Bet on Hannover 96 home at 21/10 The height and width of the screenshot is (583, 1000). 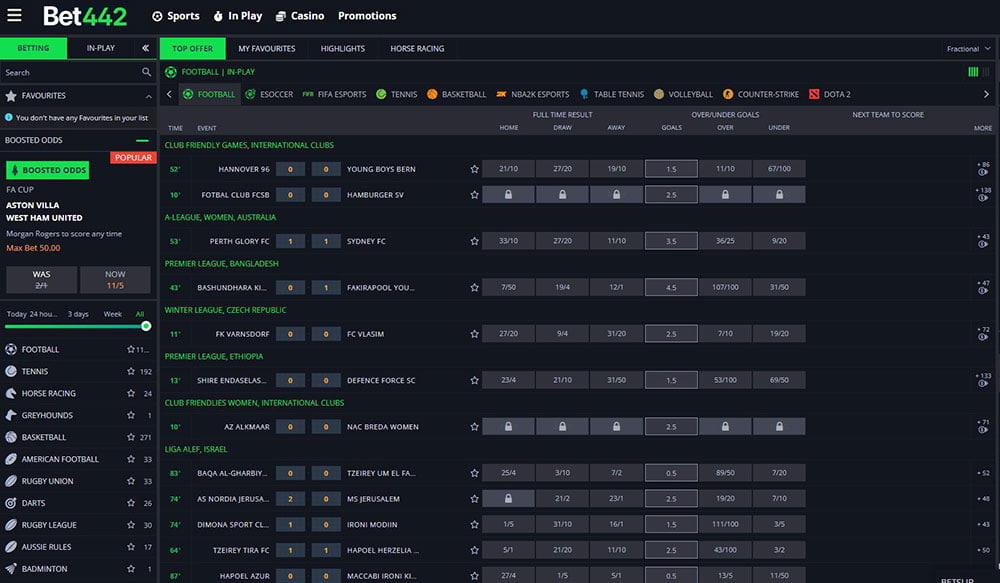pos(508,169)
